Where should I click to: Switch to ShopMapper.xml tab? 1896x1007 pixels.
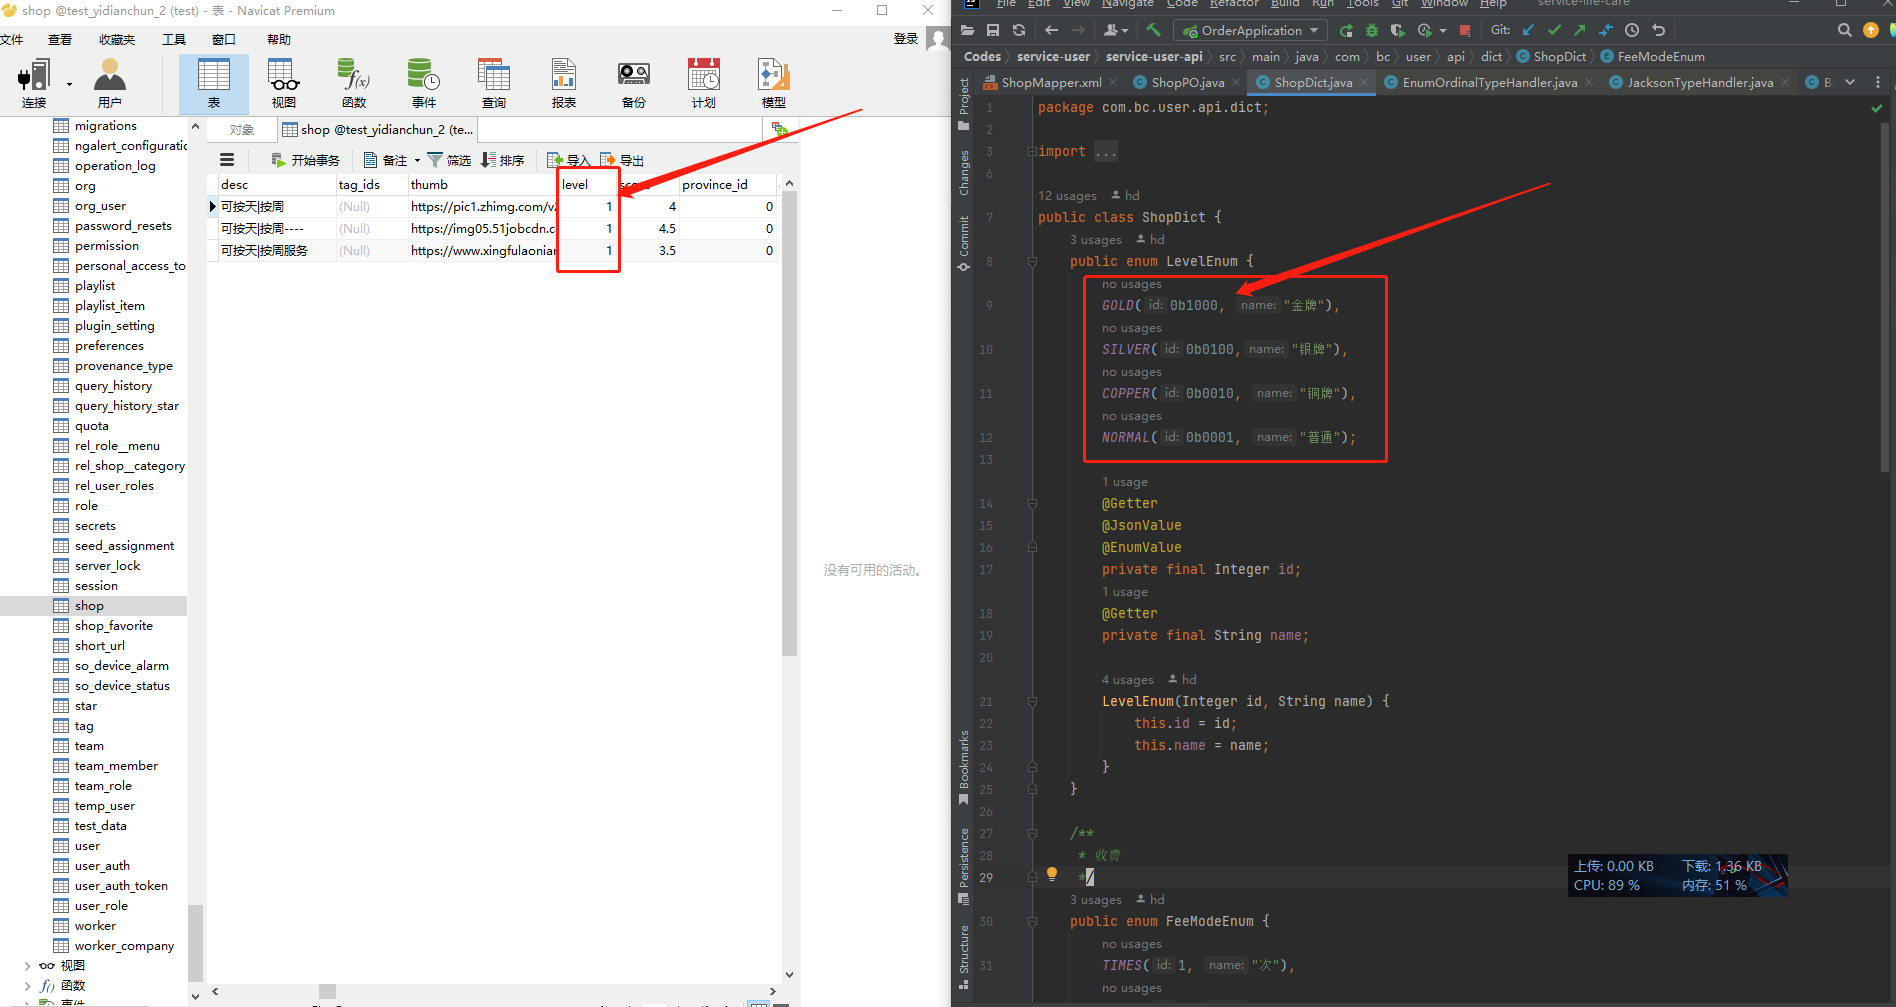[x=1051, y=82]
